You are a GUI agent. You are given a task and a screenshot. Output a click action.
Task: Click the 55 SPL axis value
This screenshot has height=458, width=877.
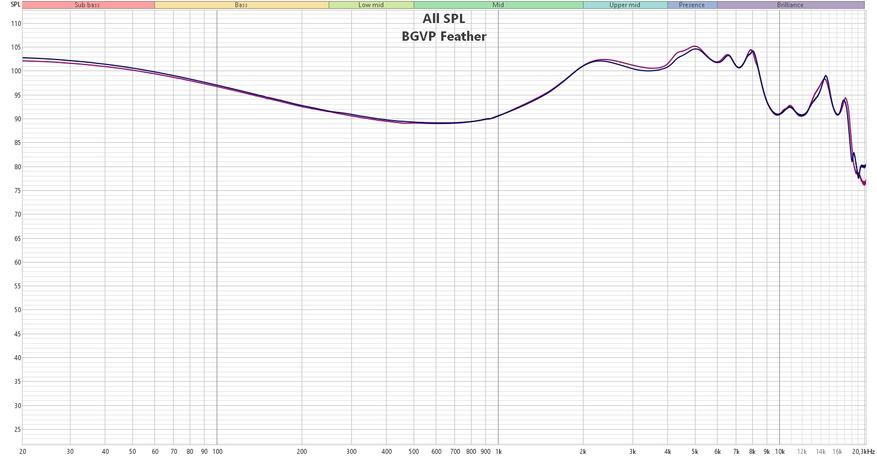[18, 286]
